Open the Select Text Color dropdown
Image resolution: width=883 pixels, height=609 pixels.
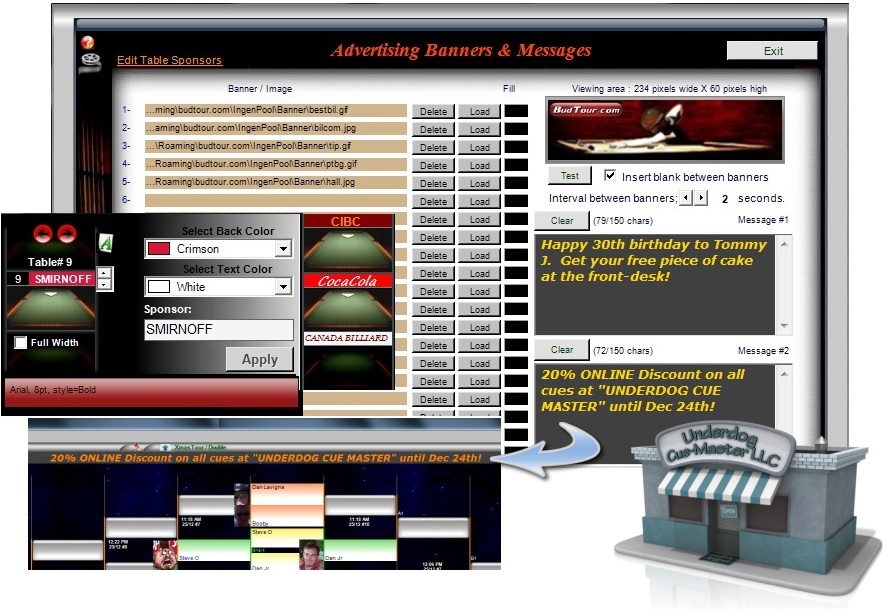point(283,287)
